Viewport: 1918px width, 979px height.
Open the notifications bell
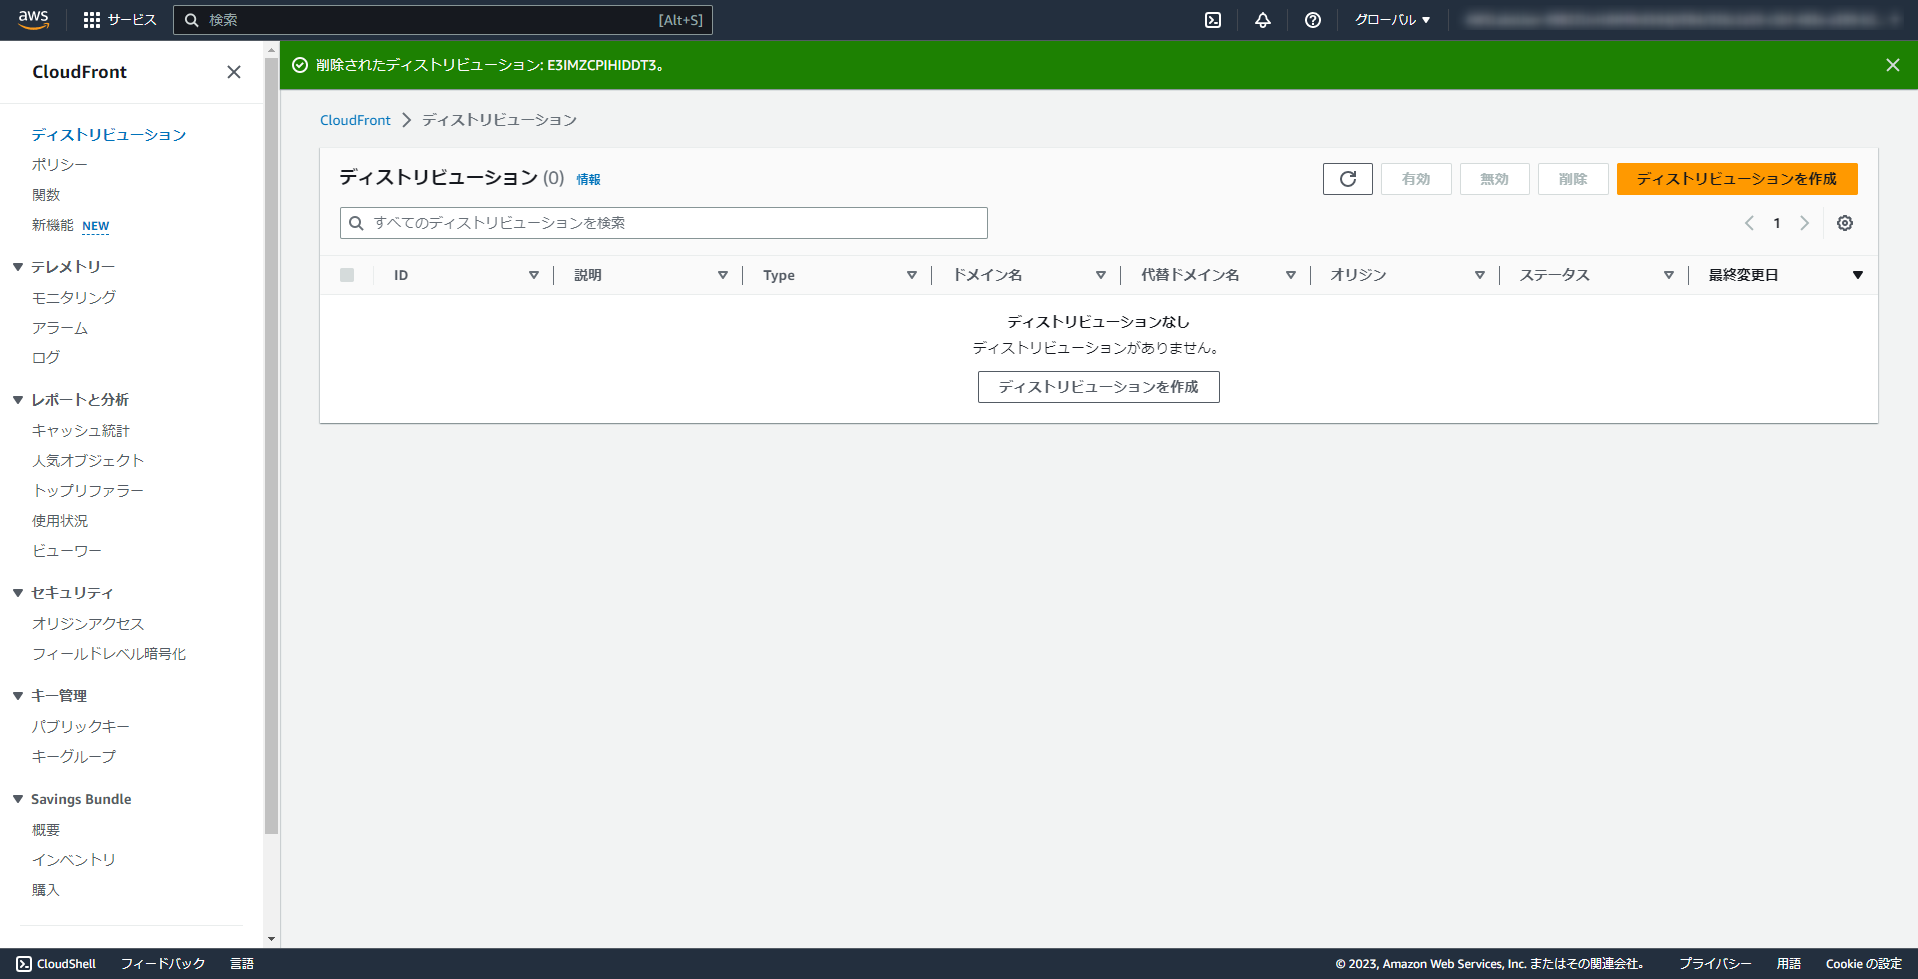(1262, 19)
